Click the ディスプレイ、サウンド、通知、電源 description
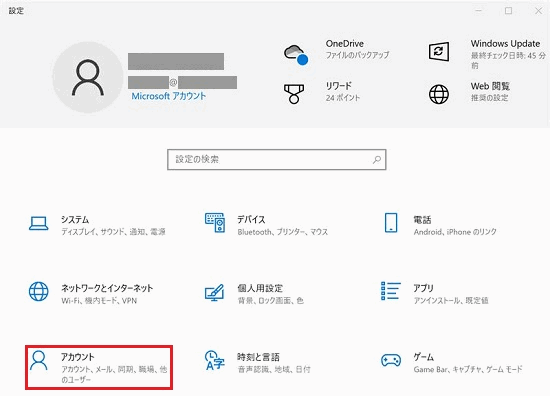 tap(113, 232)
